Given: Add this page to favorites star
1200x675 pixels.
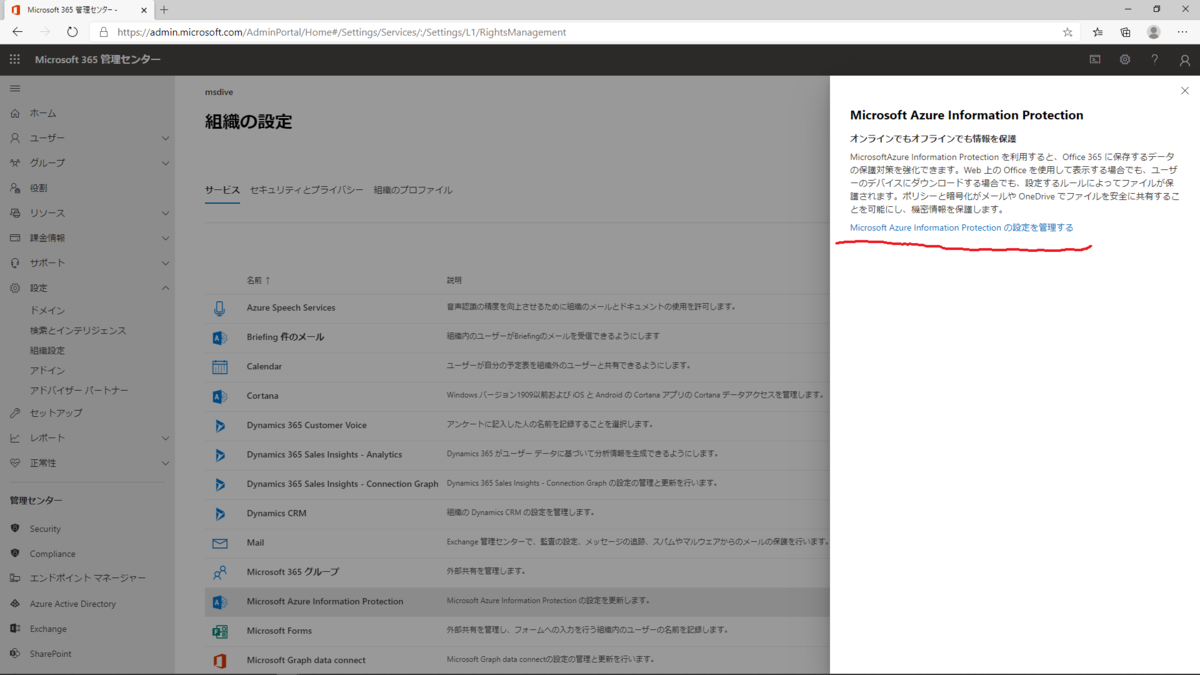Looking at the screenshot, I should coord(1067,32).
